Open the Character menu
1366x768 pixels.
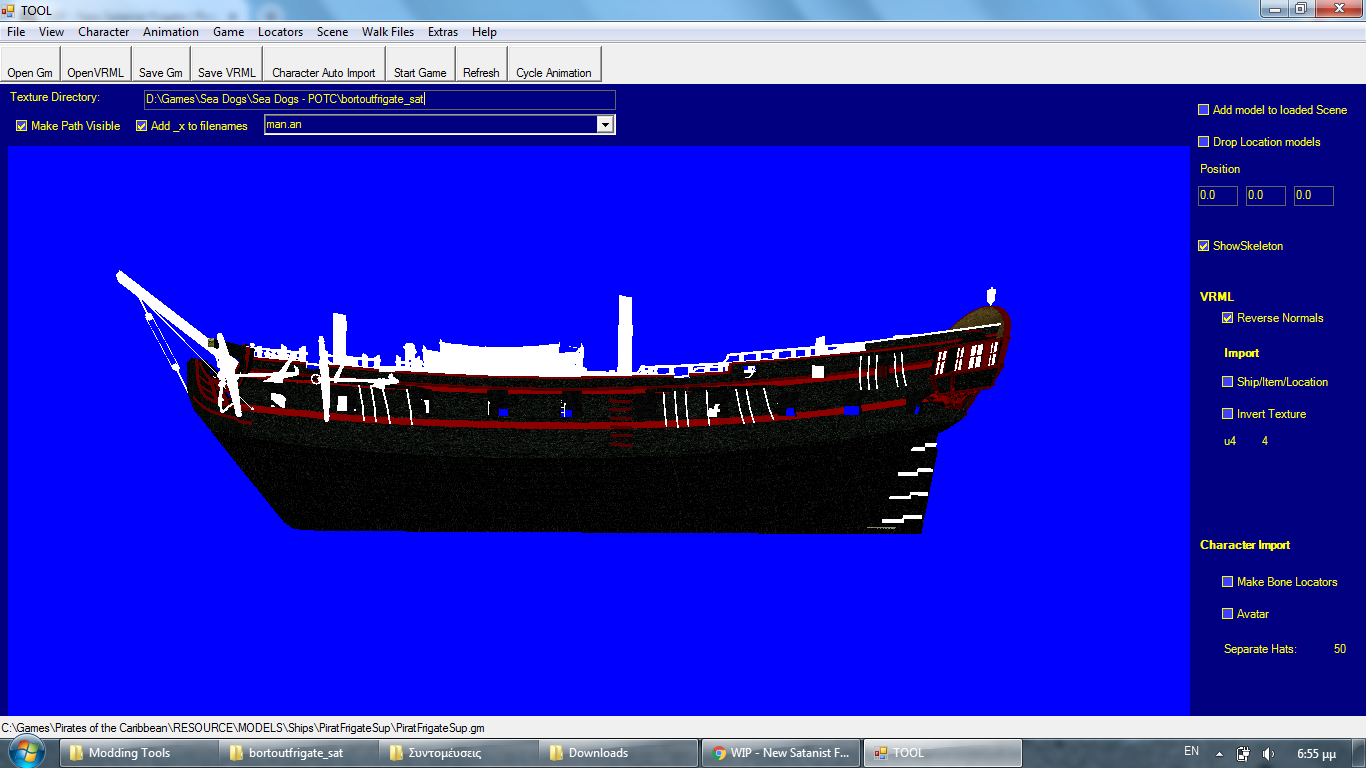pos(104,32)
